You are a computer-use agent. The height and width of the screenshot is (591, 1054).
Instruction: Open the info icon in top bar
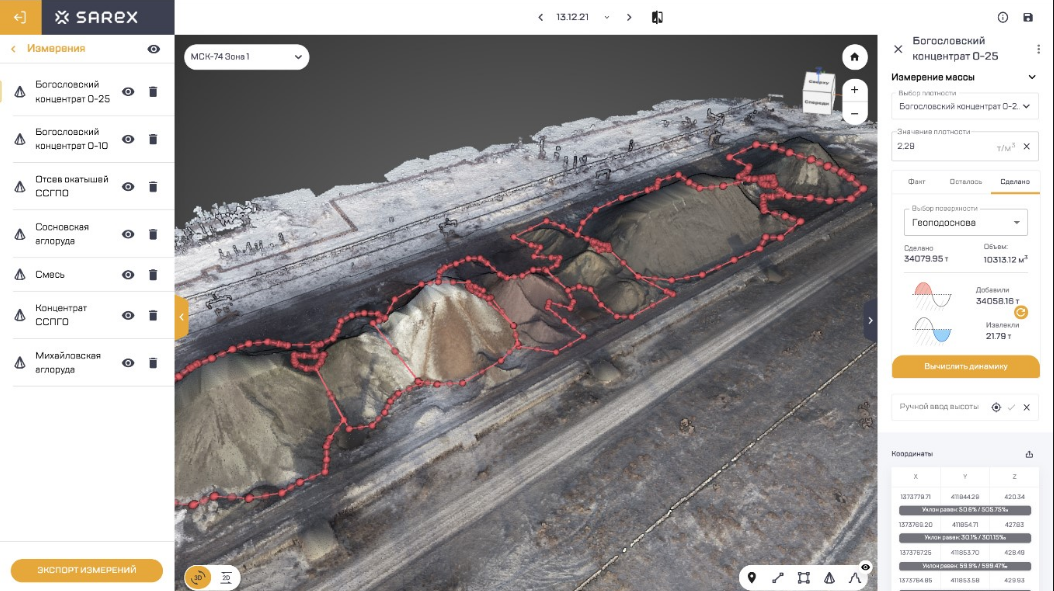[x=1003, y=17]
